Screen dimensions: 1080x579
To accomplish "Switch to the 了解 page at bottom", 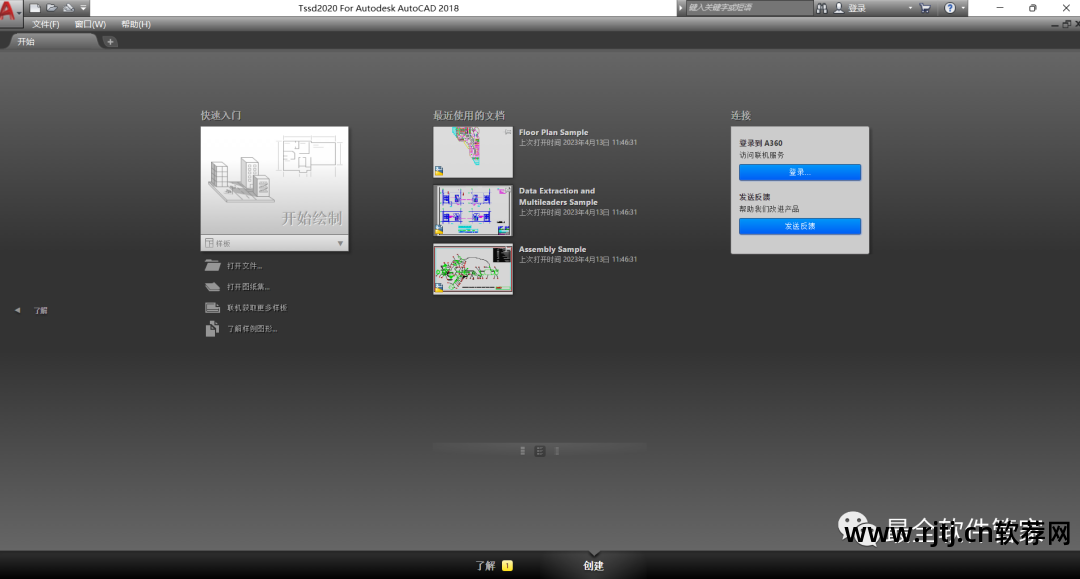I will pos(486,566).
